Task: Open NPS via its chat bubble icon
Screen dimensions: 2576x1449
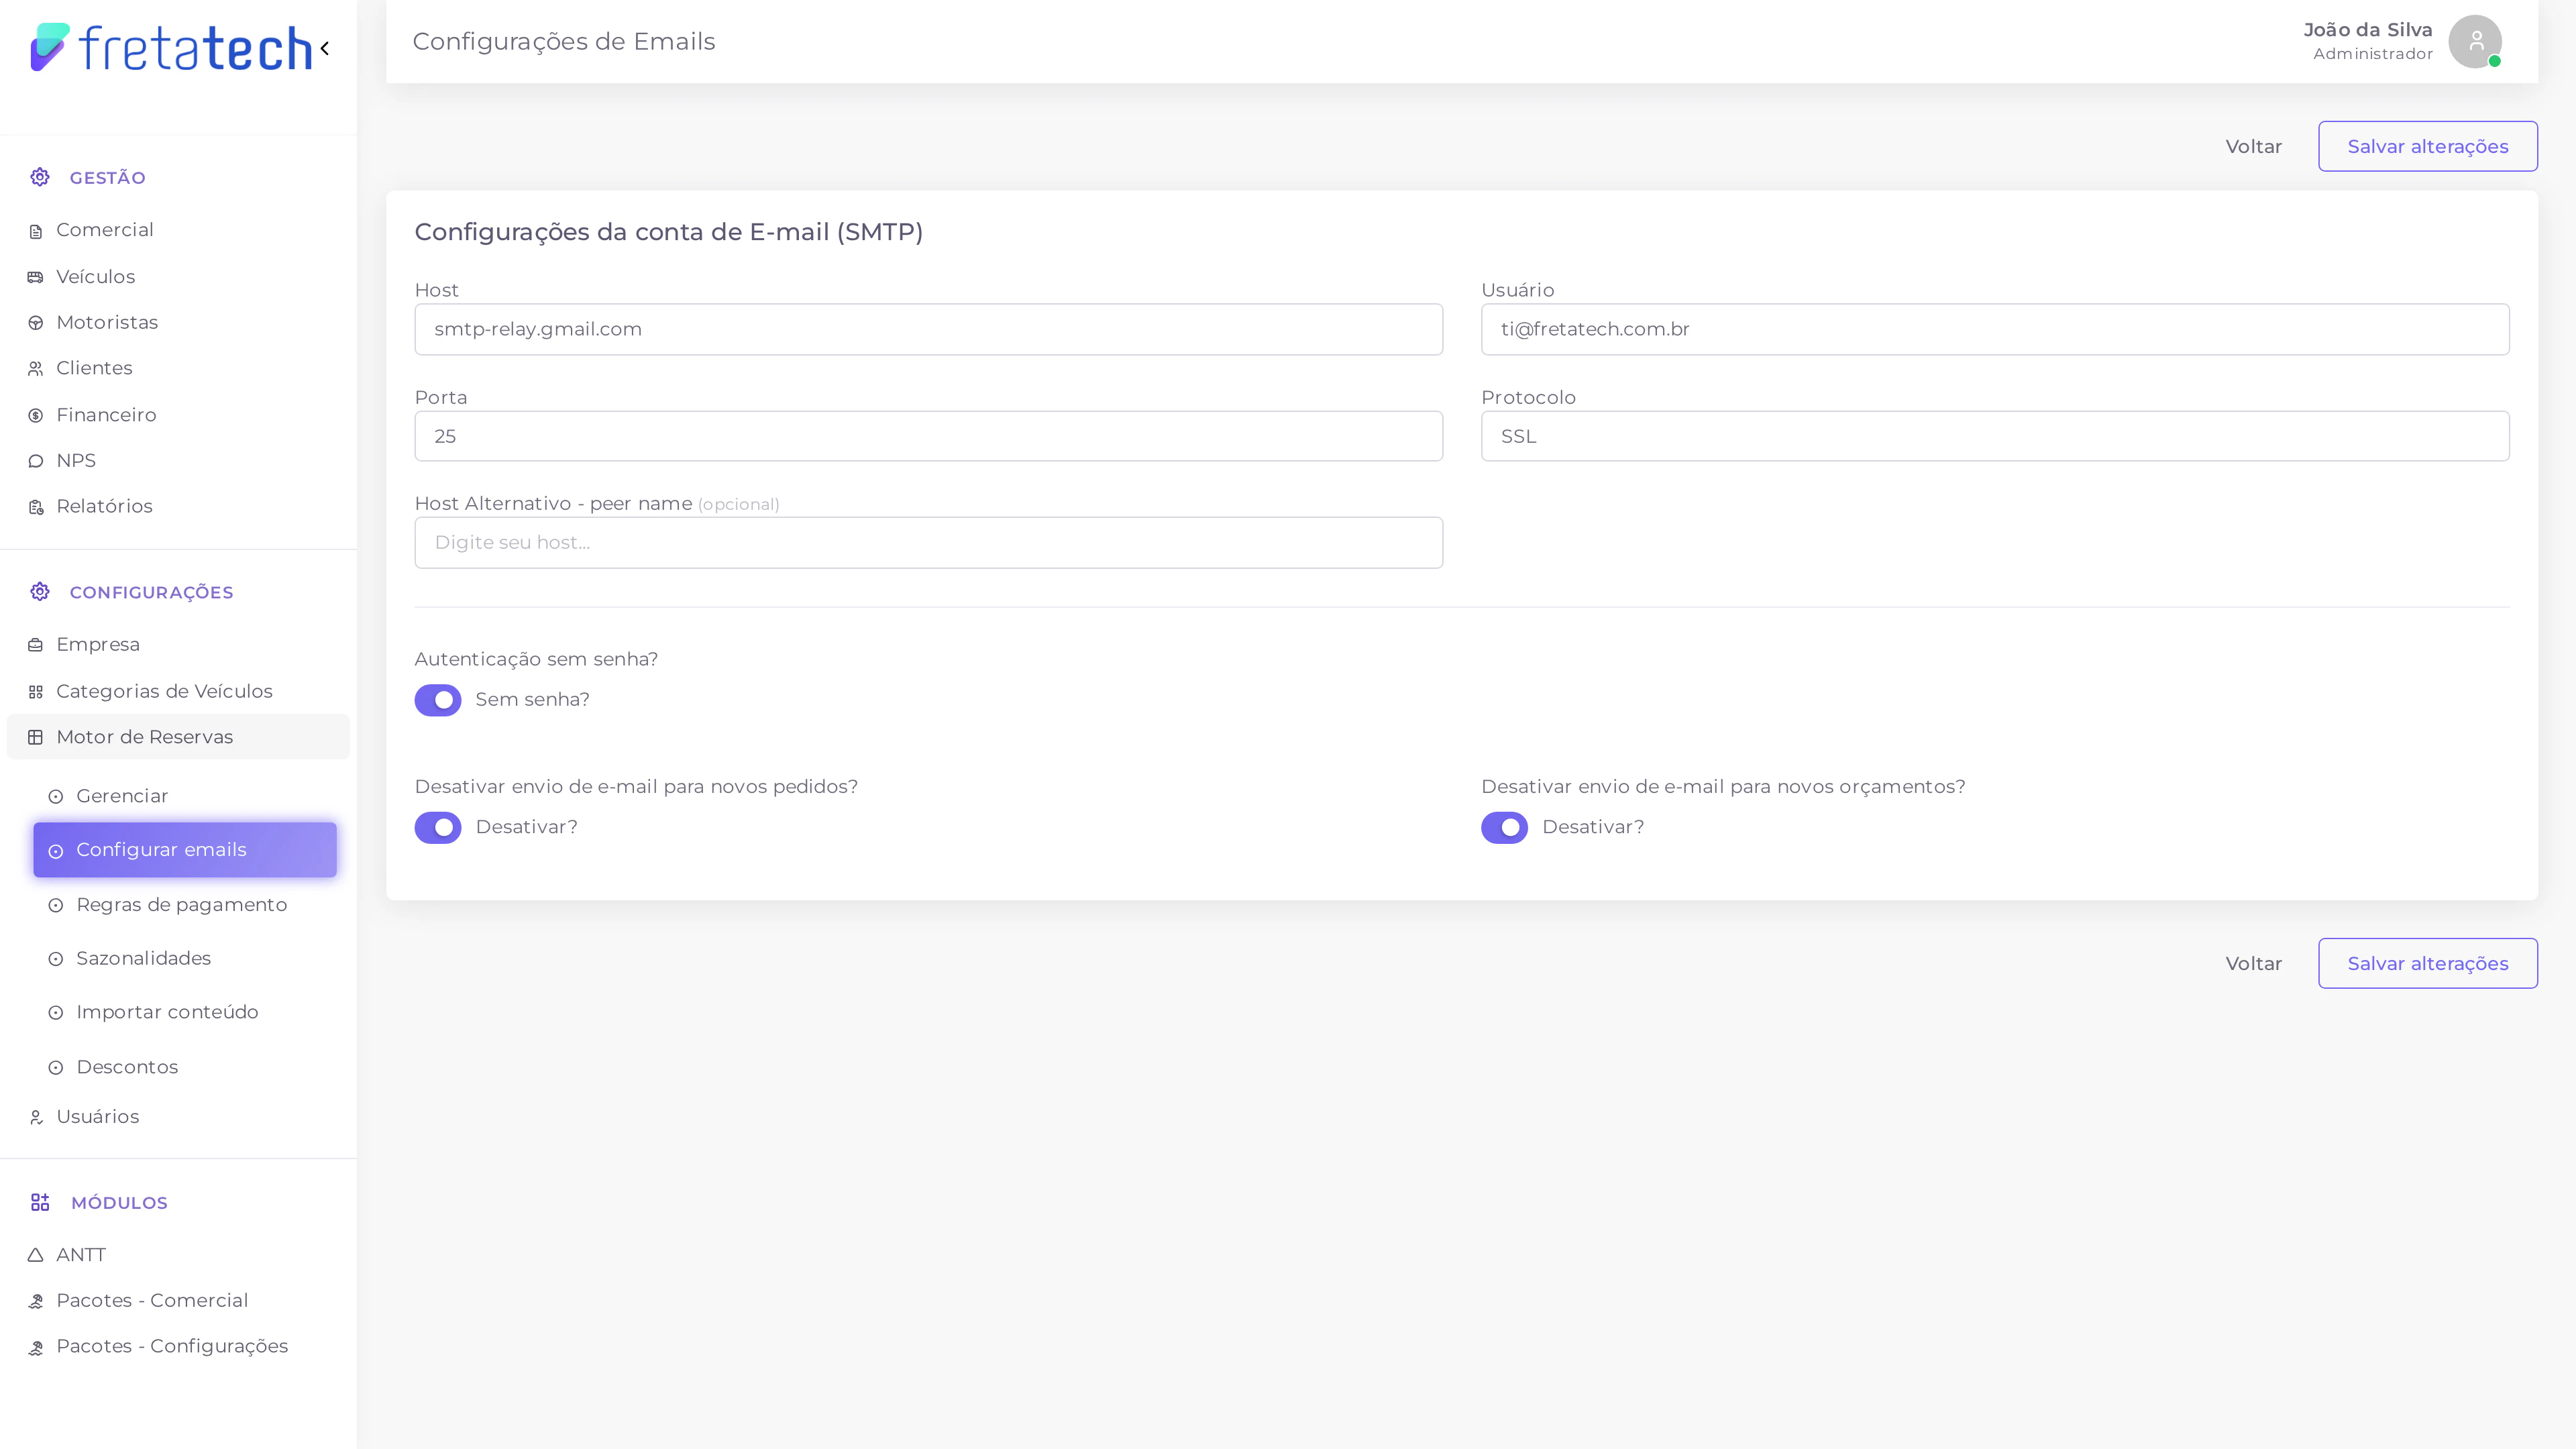Action: coord(36,460)
